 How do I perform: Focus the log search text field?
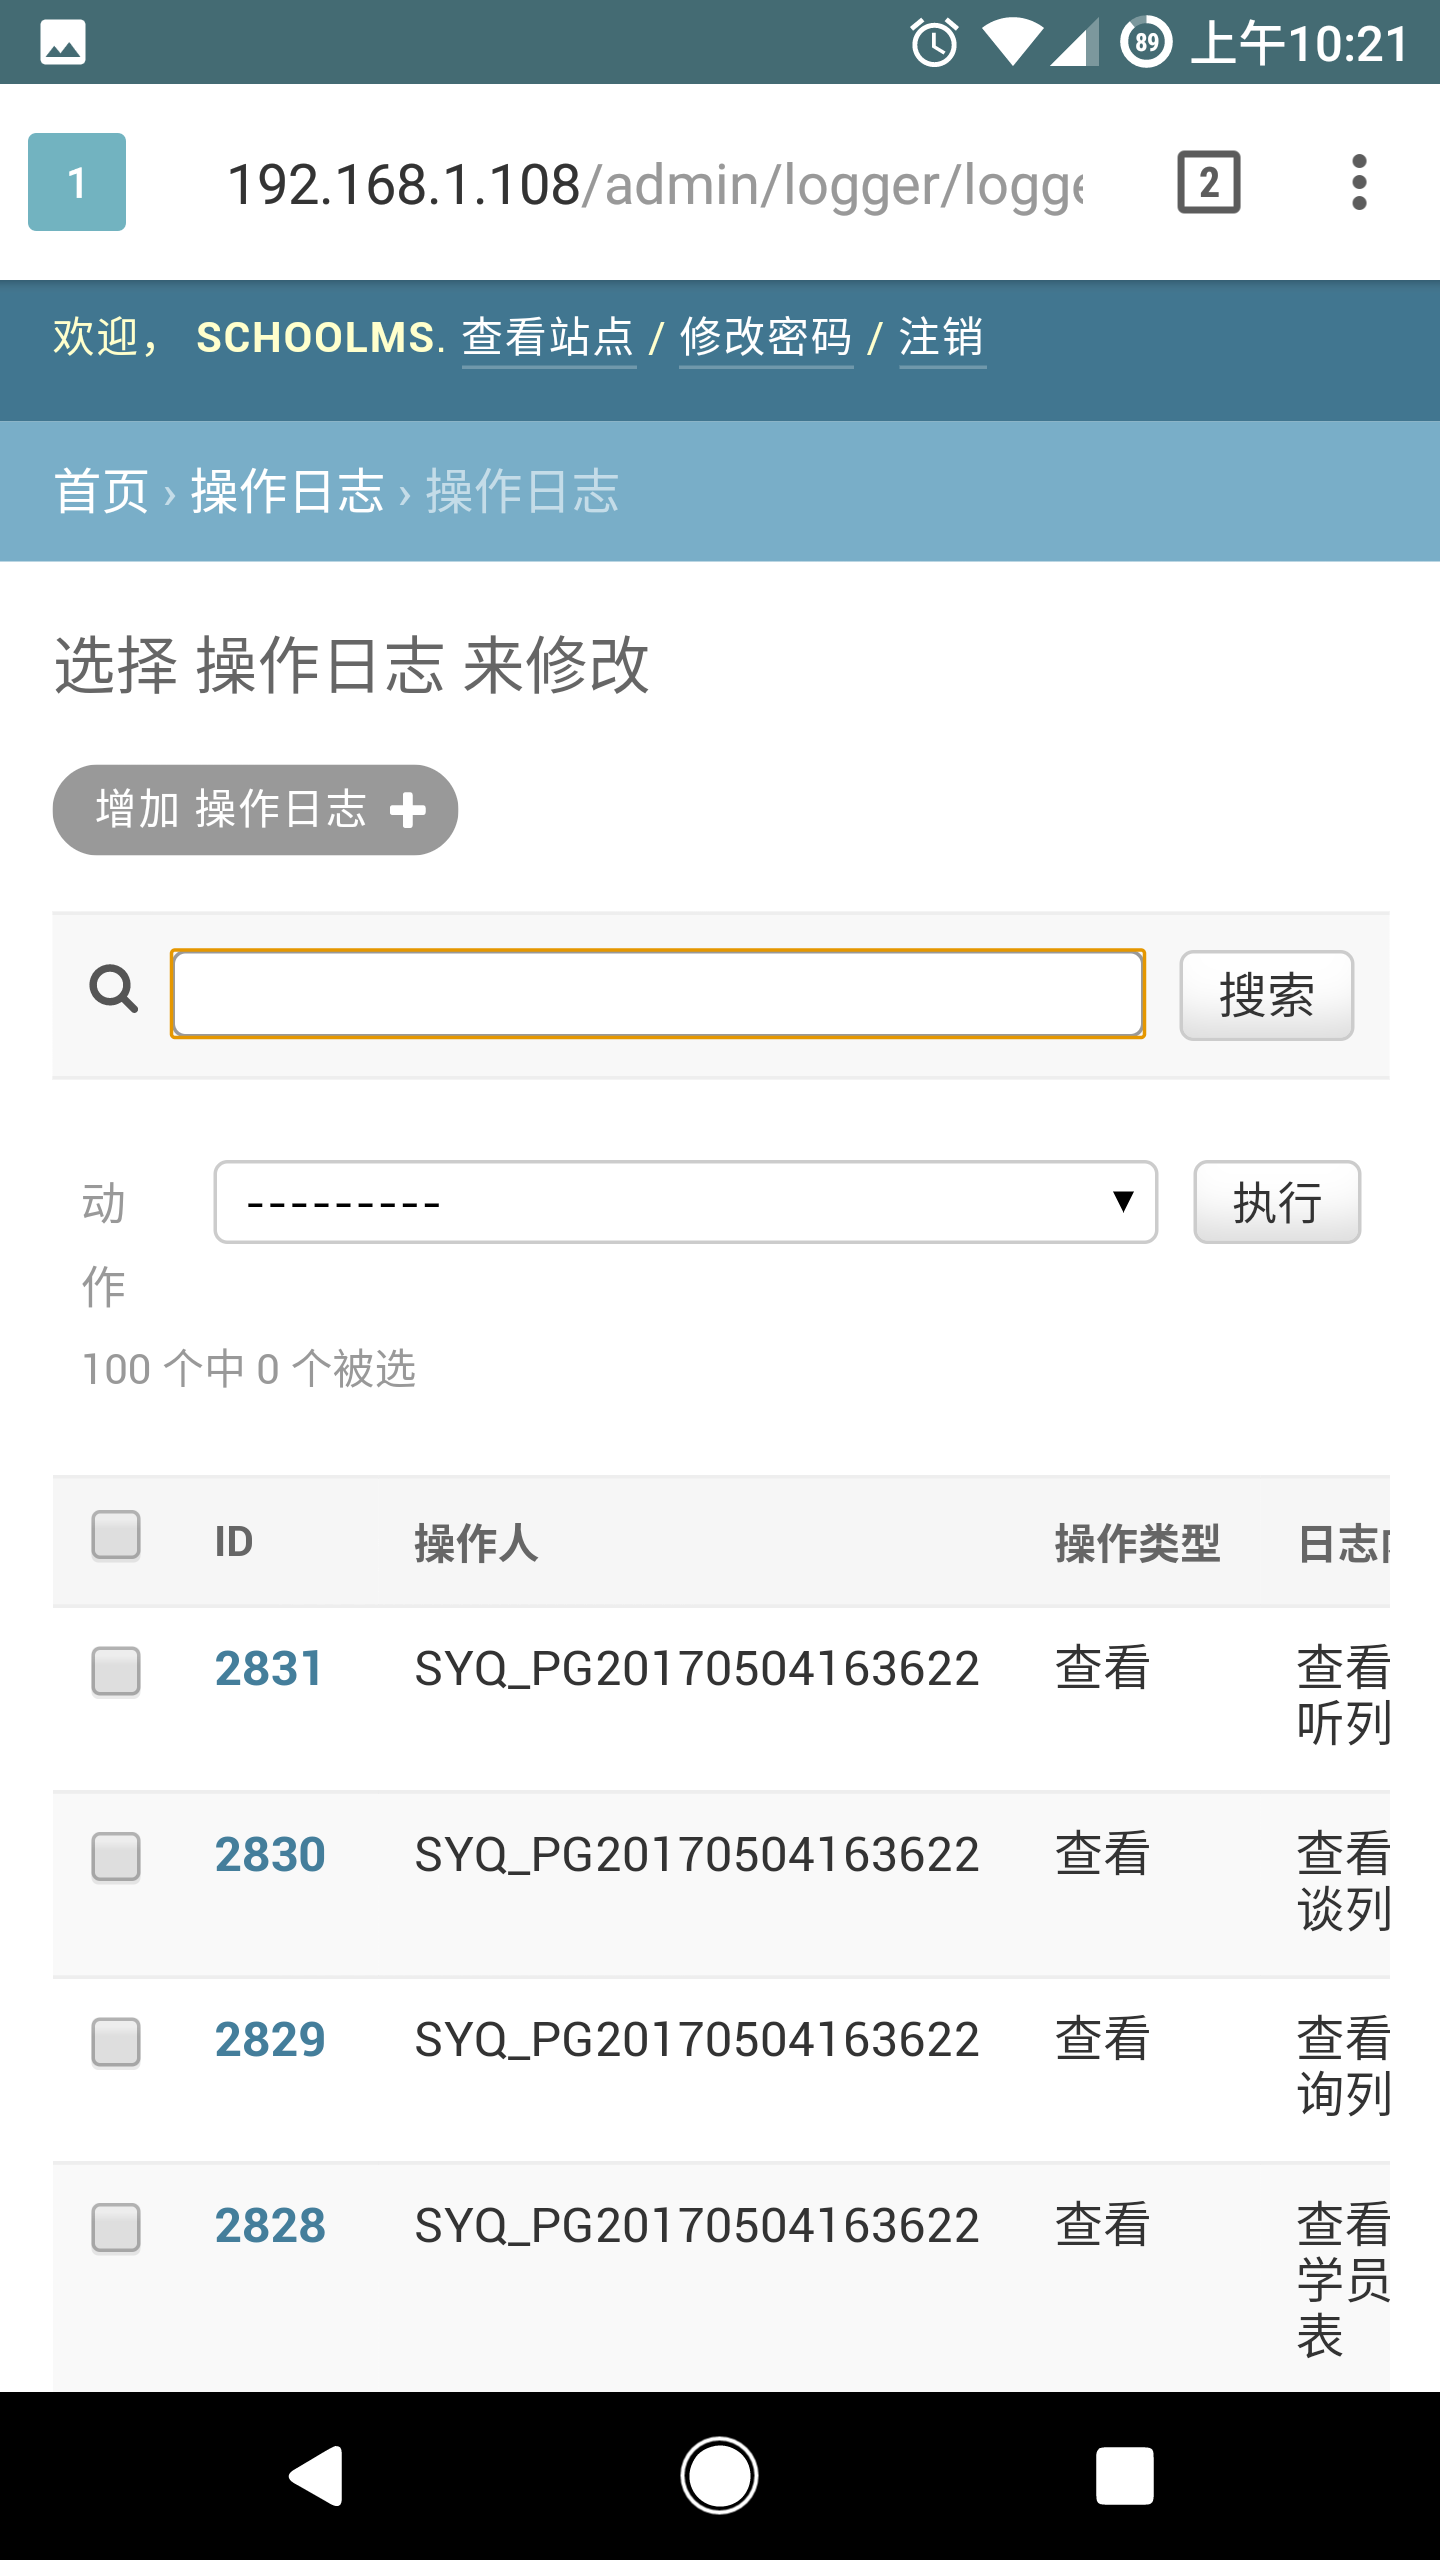point(658,994)
